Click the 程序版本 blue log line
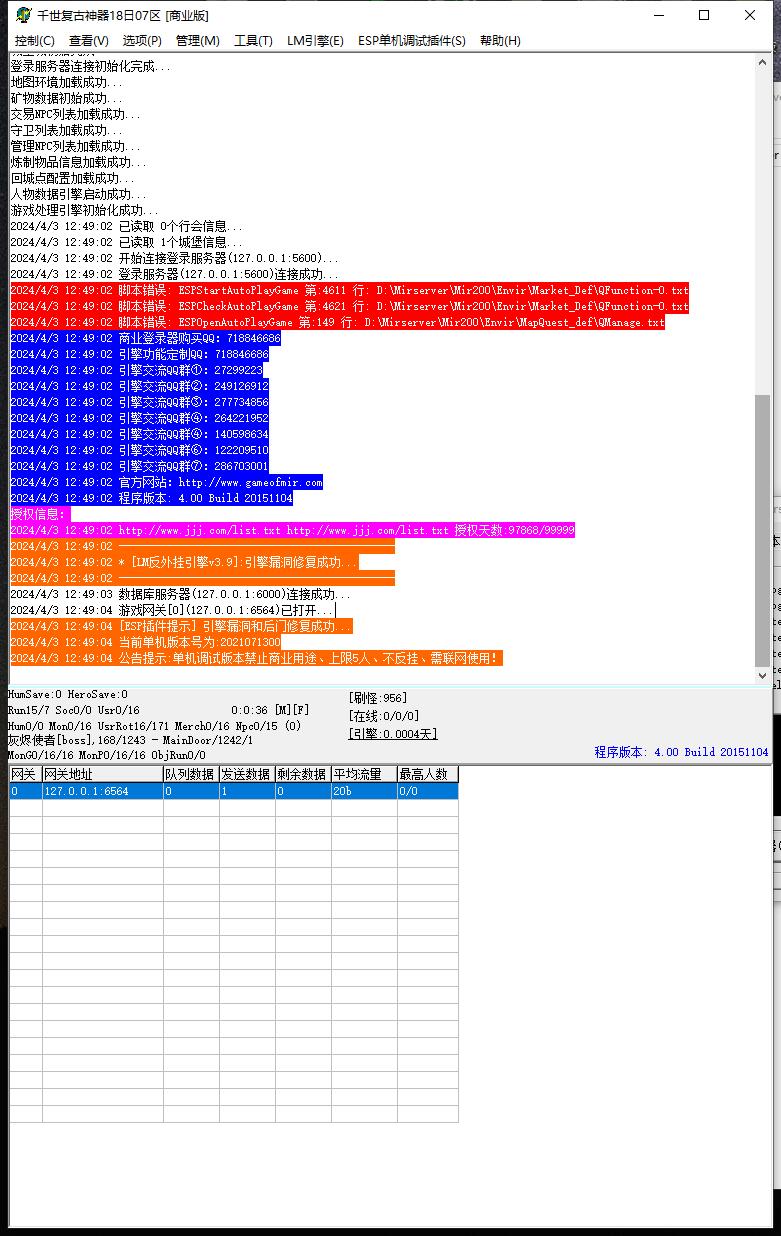The height and width of the screenshot is (1236, 781). (152, 498)
